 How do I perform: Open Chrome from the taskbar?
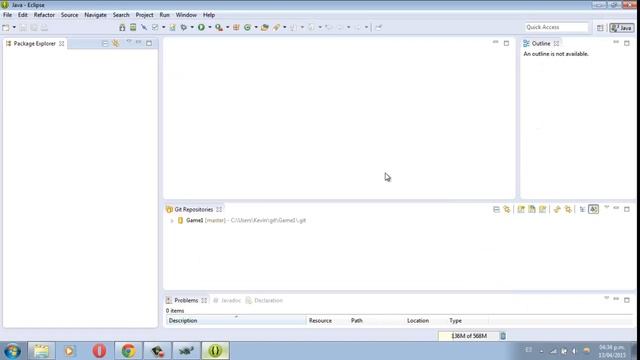128,351
